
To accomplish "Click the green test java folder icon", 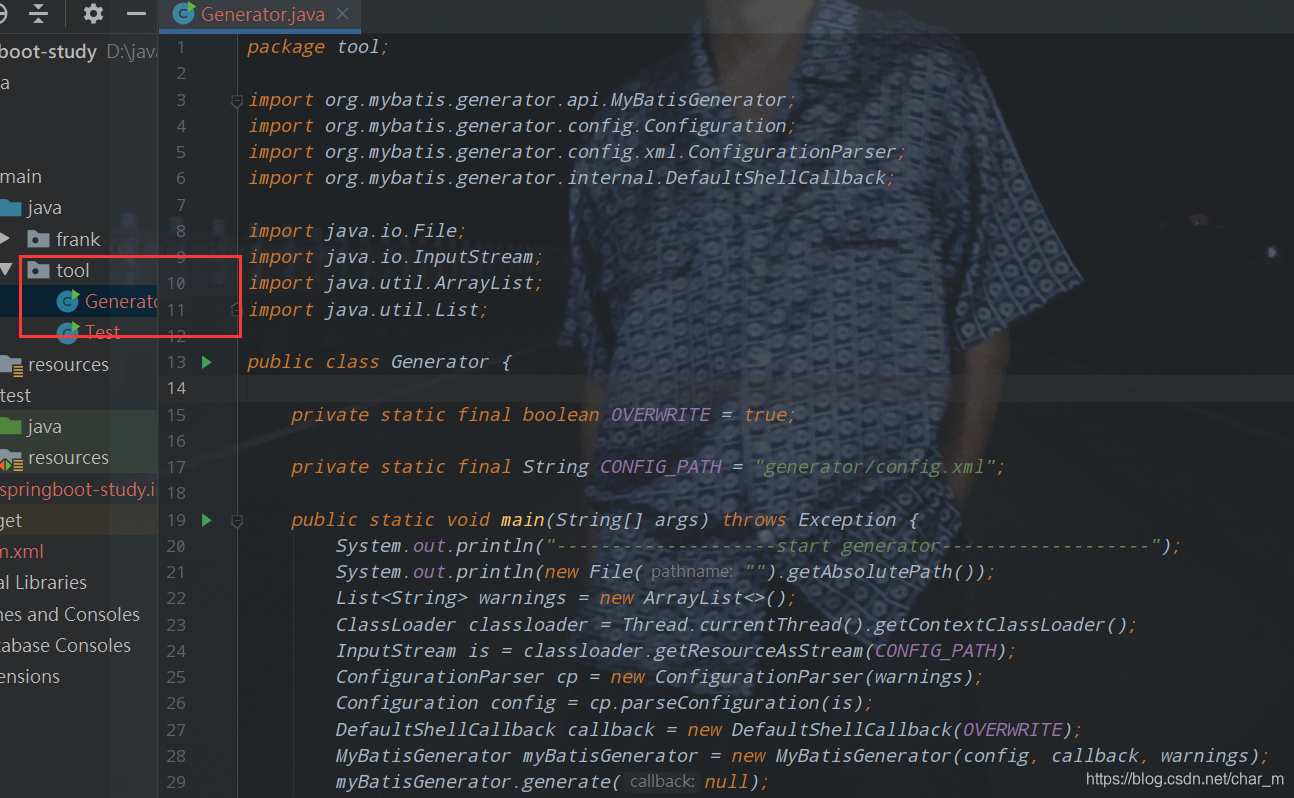I will [x=10, y=427].
